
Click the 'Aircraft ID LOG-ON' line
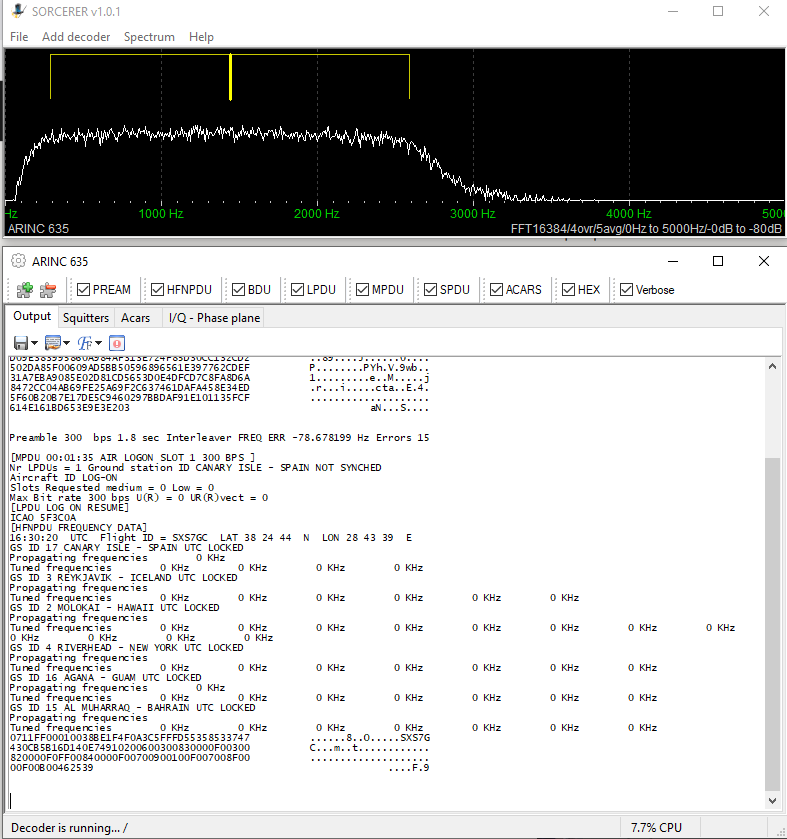pos(63,477)
